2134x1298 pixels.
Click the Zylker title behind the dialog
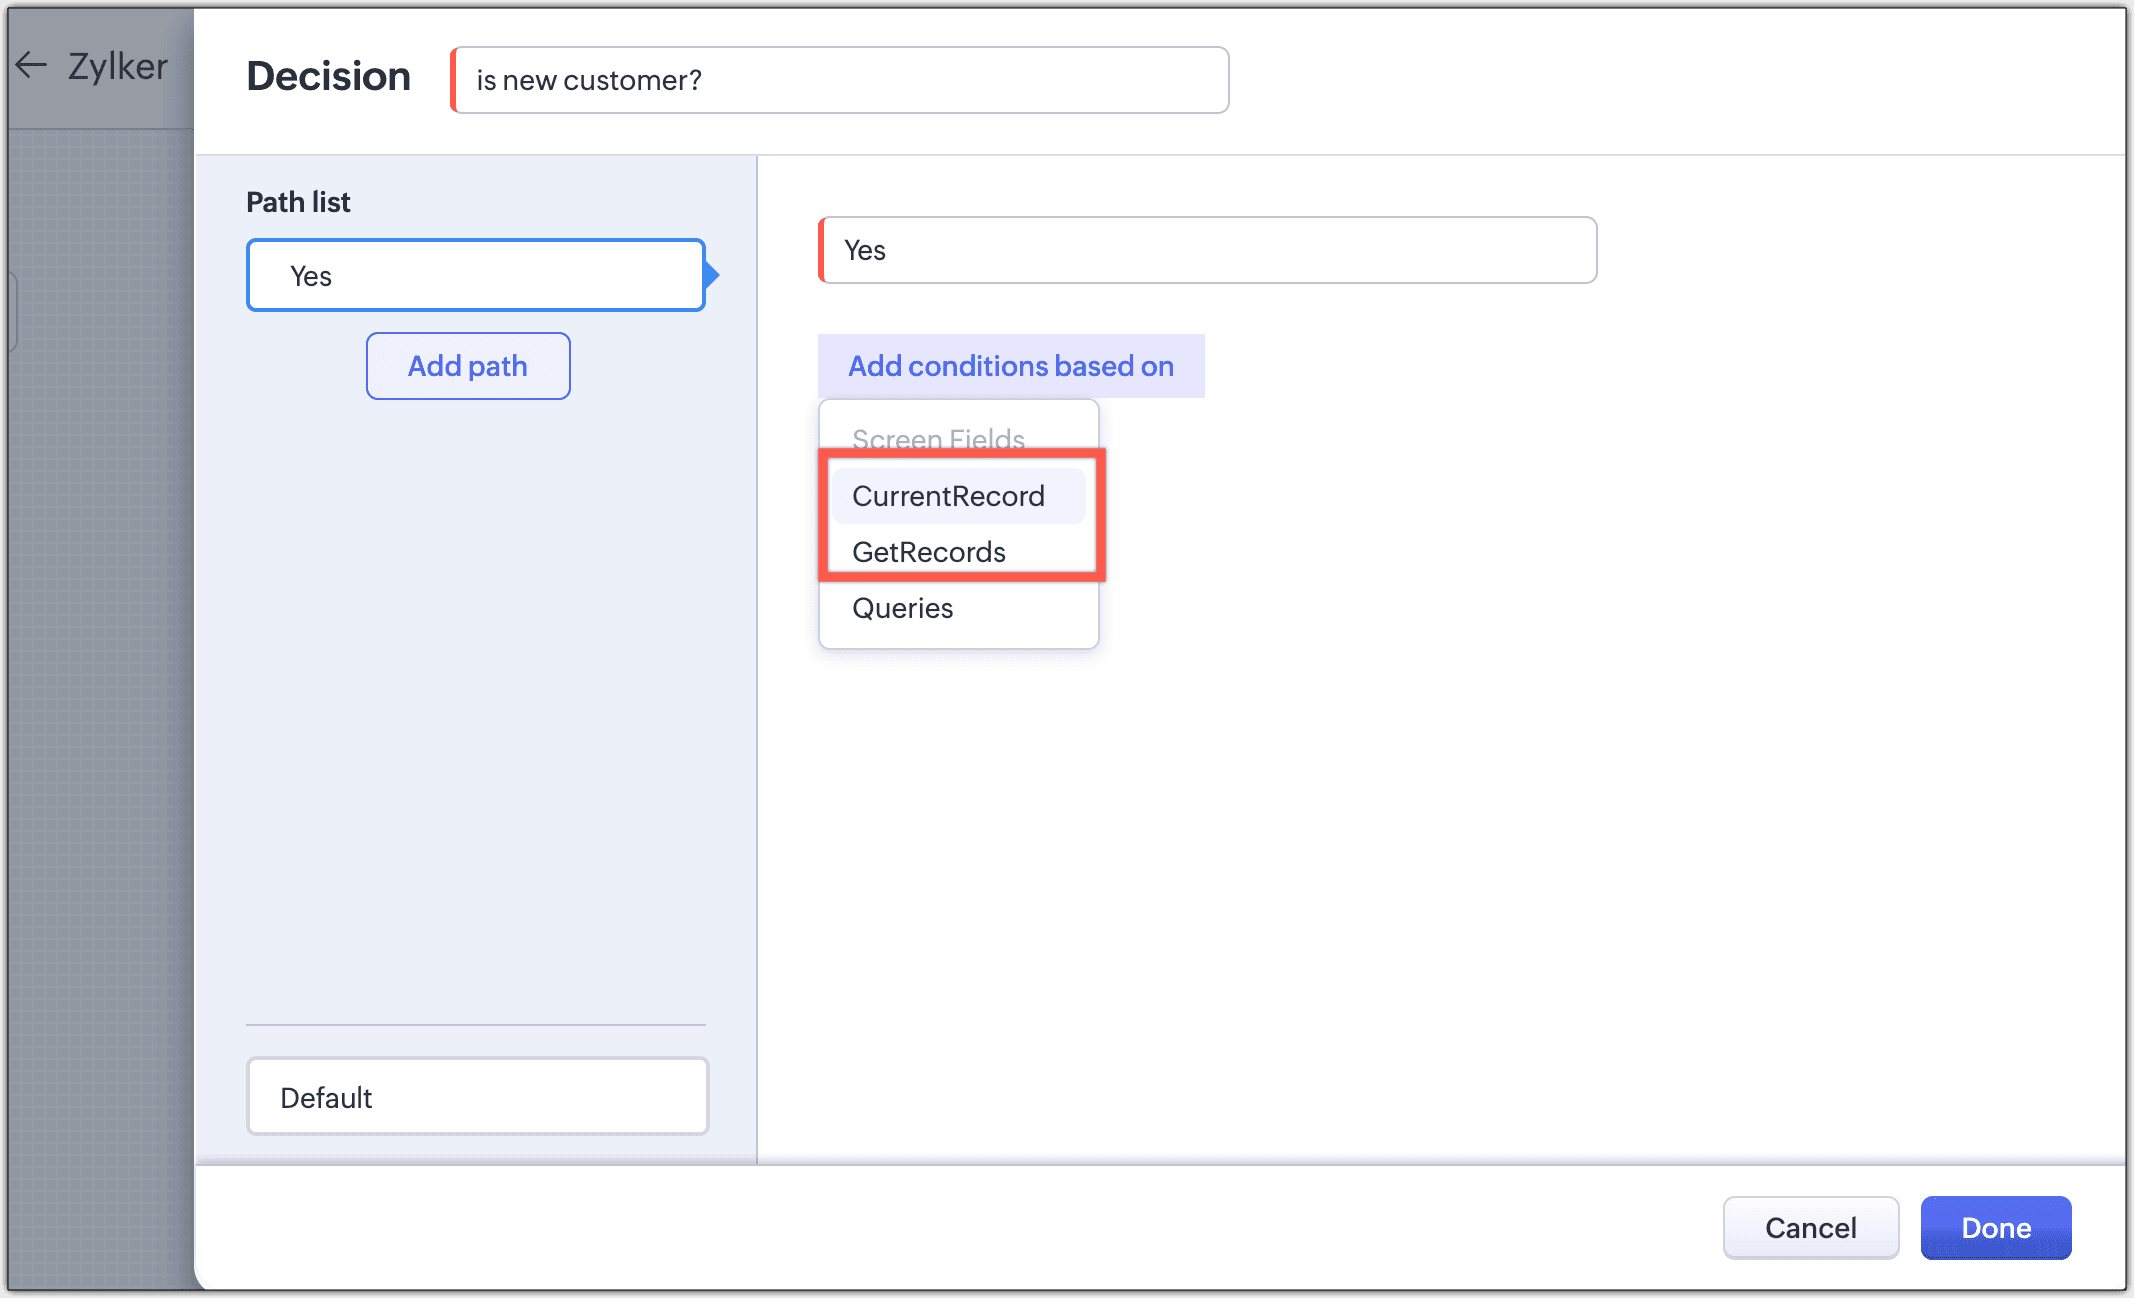click(x=117, y=66)
